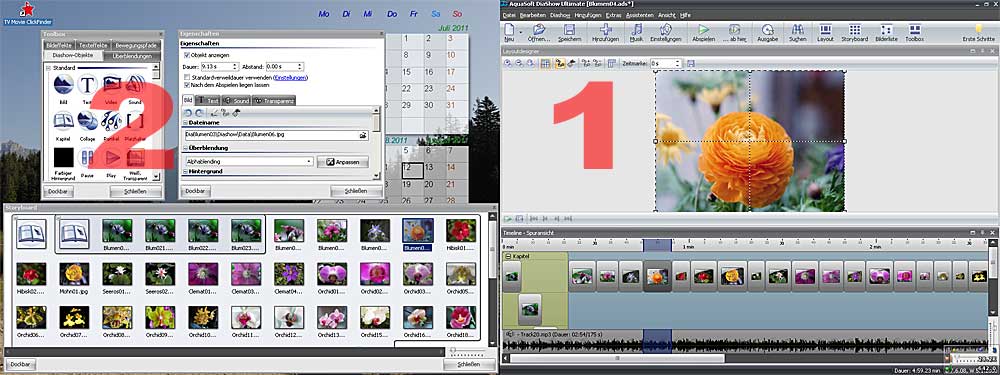The height and width of the screenshot is (375, 1000).
Task: Click the Erste Schritte icon
Action: click(x=978, y=33)
